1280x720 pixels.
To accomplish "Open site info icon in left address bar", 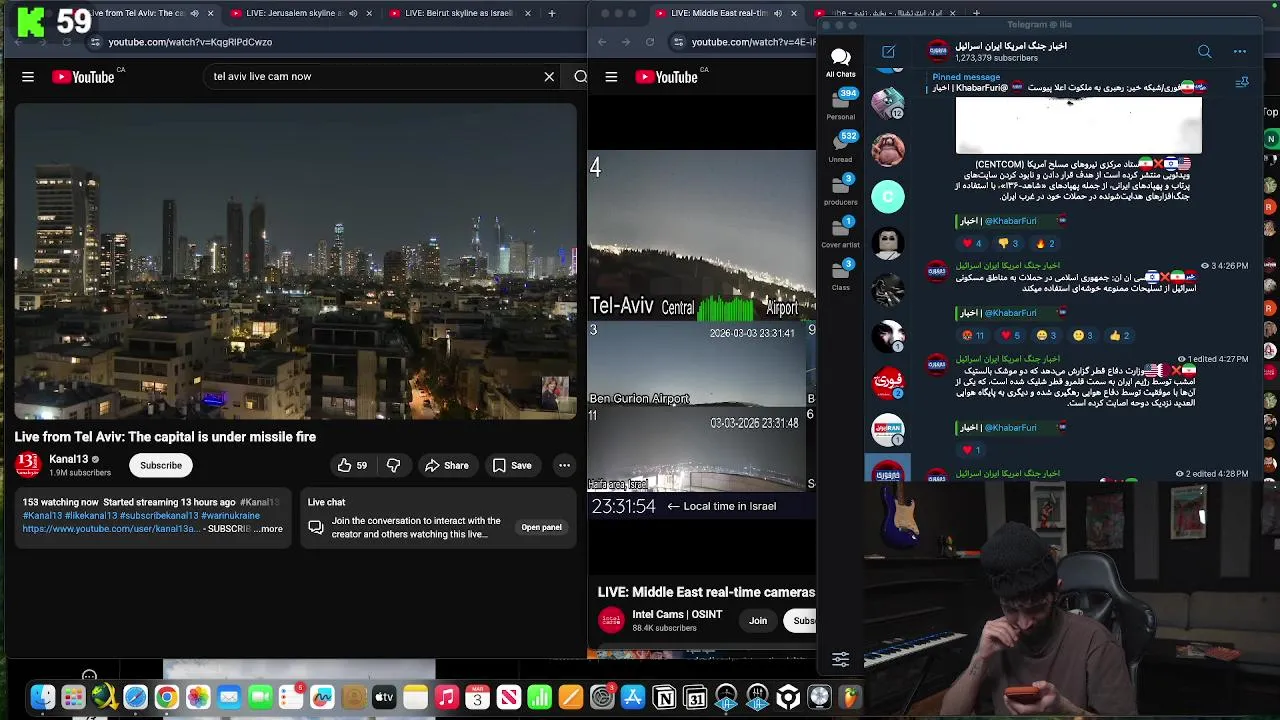I will coord(95,42).
